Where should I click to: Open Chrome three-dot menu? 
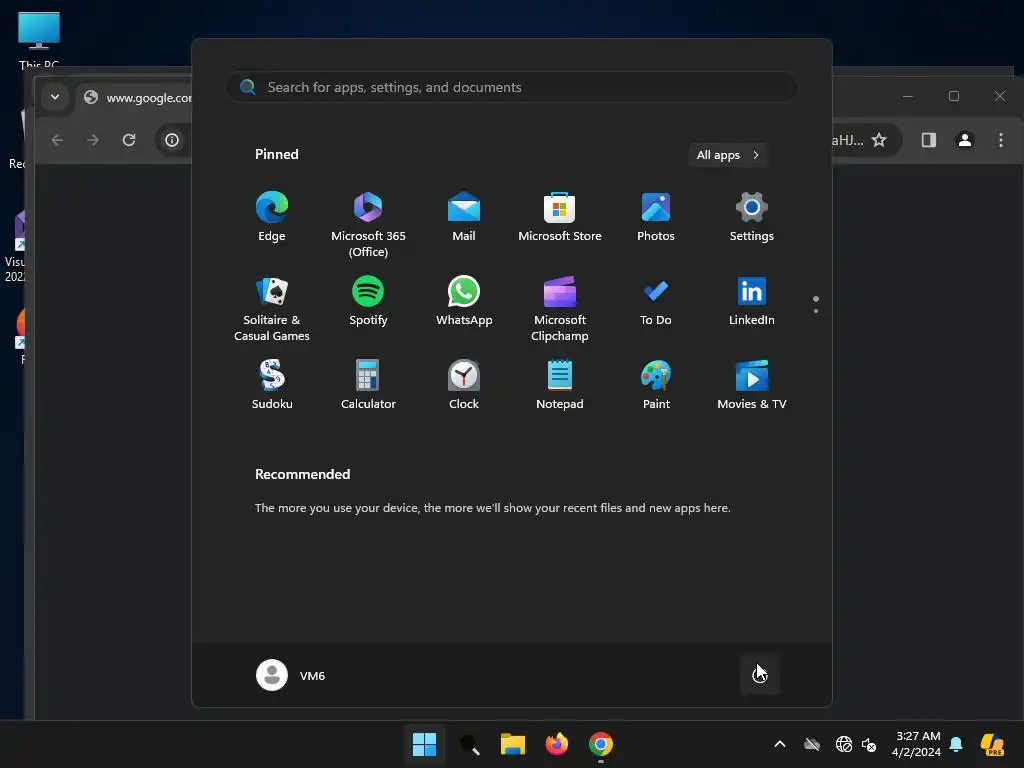point(1000,140)
